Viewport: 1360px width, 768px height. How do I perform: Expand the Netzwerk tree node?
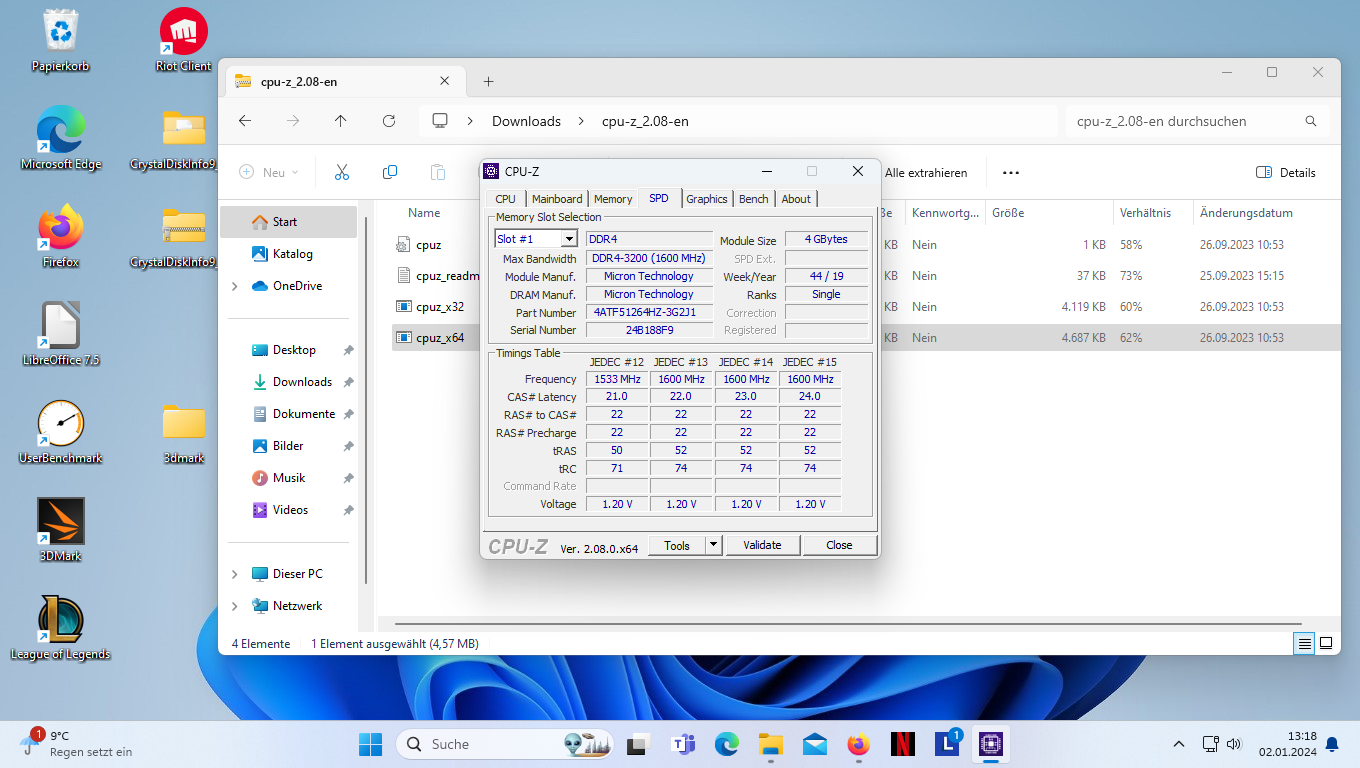click(x=235, y=606)
